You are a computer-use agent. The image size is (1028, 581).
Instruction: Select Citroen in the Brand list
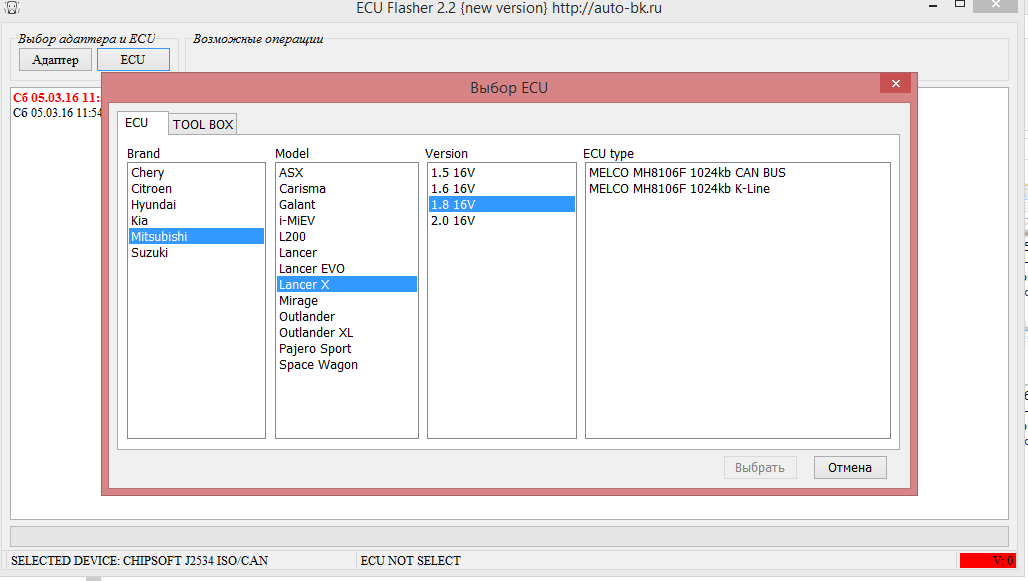pos(196,188)
